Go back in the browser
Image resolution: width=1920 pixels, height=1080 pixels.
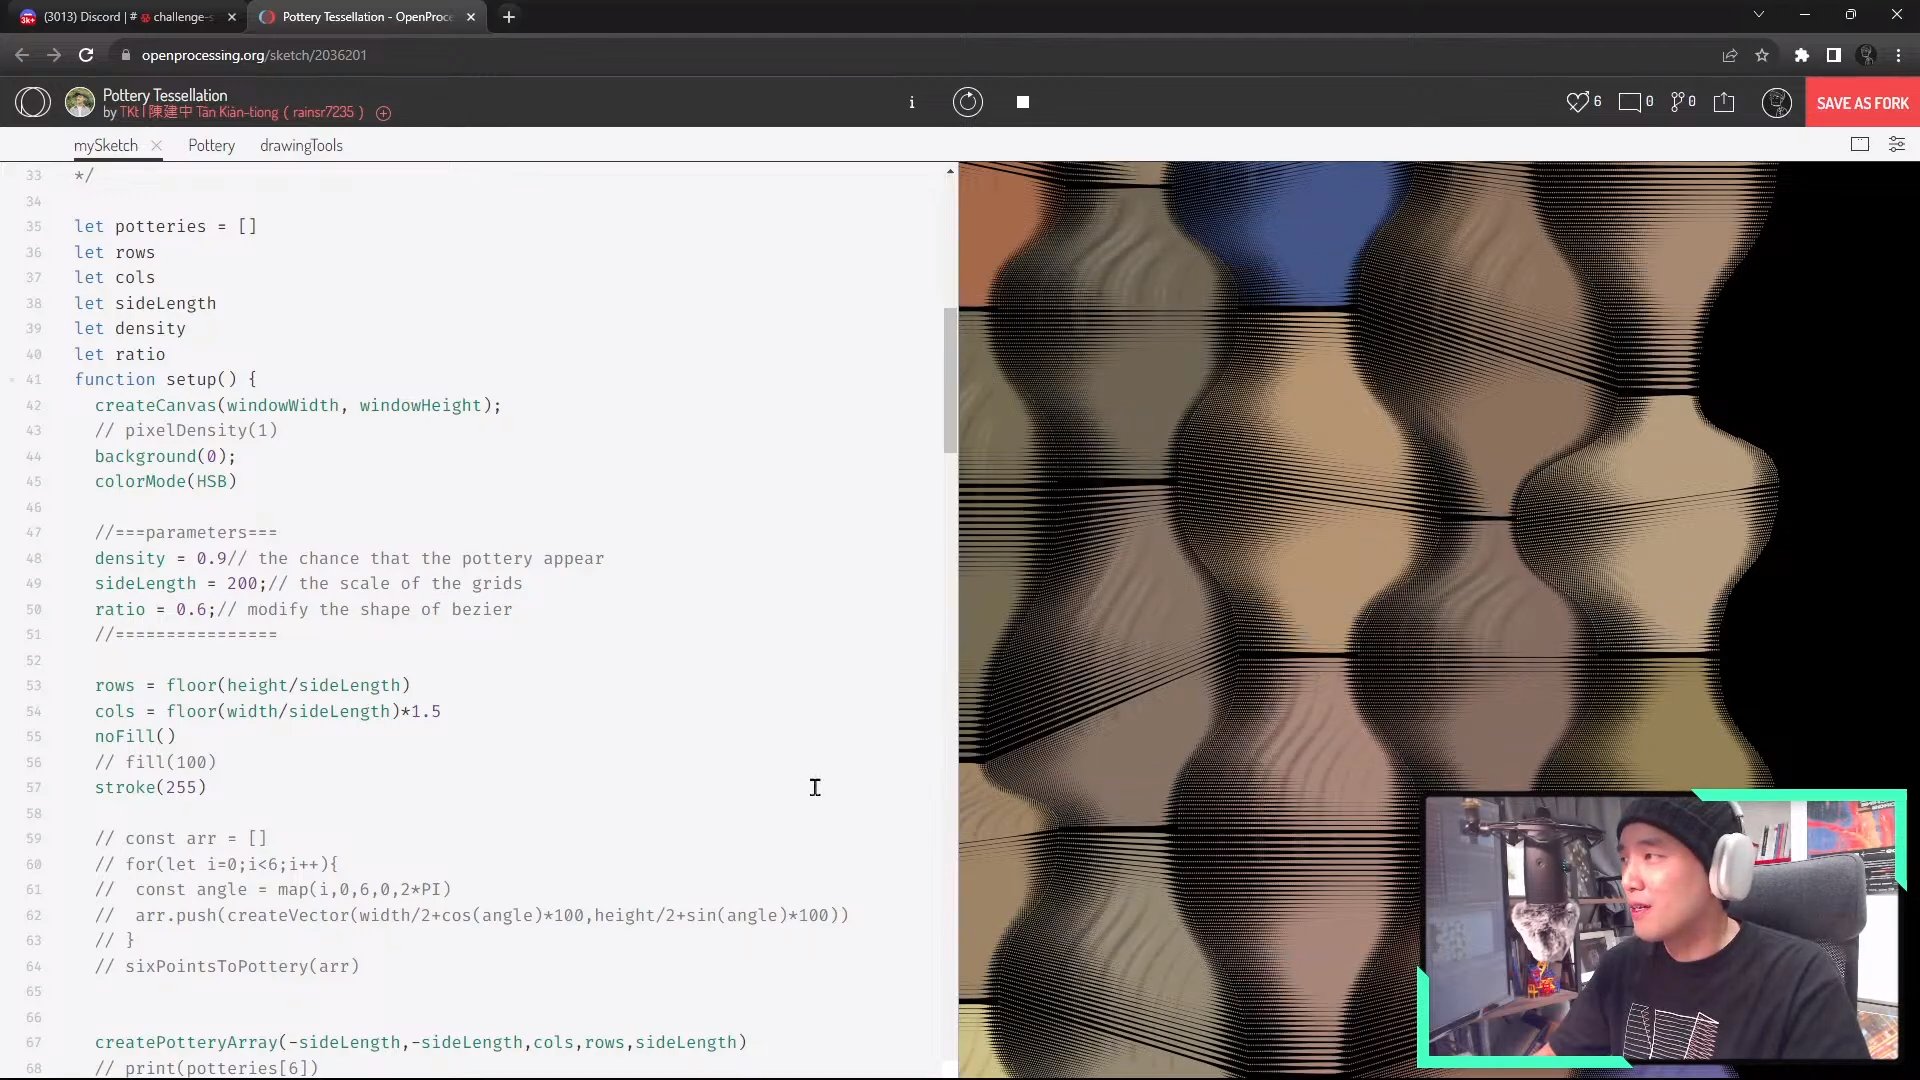click(22, 55)
